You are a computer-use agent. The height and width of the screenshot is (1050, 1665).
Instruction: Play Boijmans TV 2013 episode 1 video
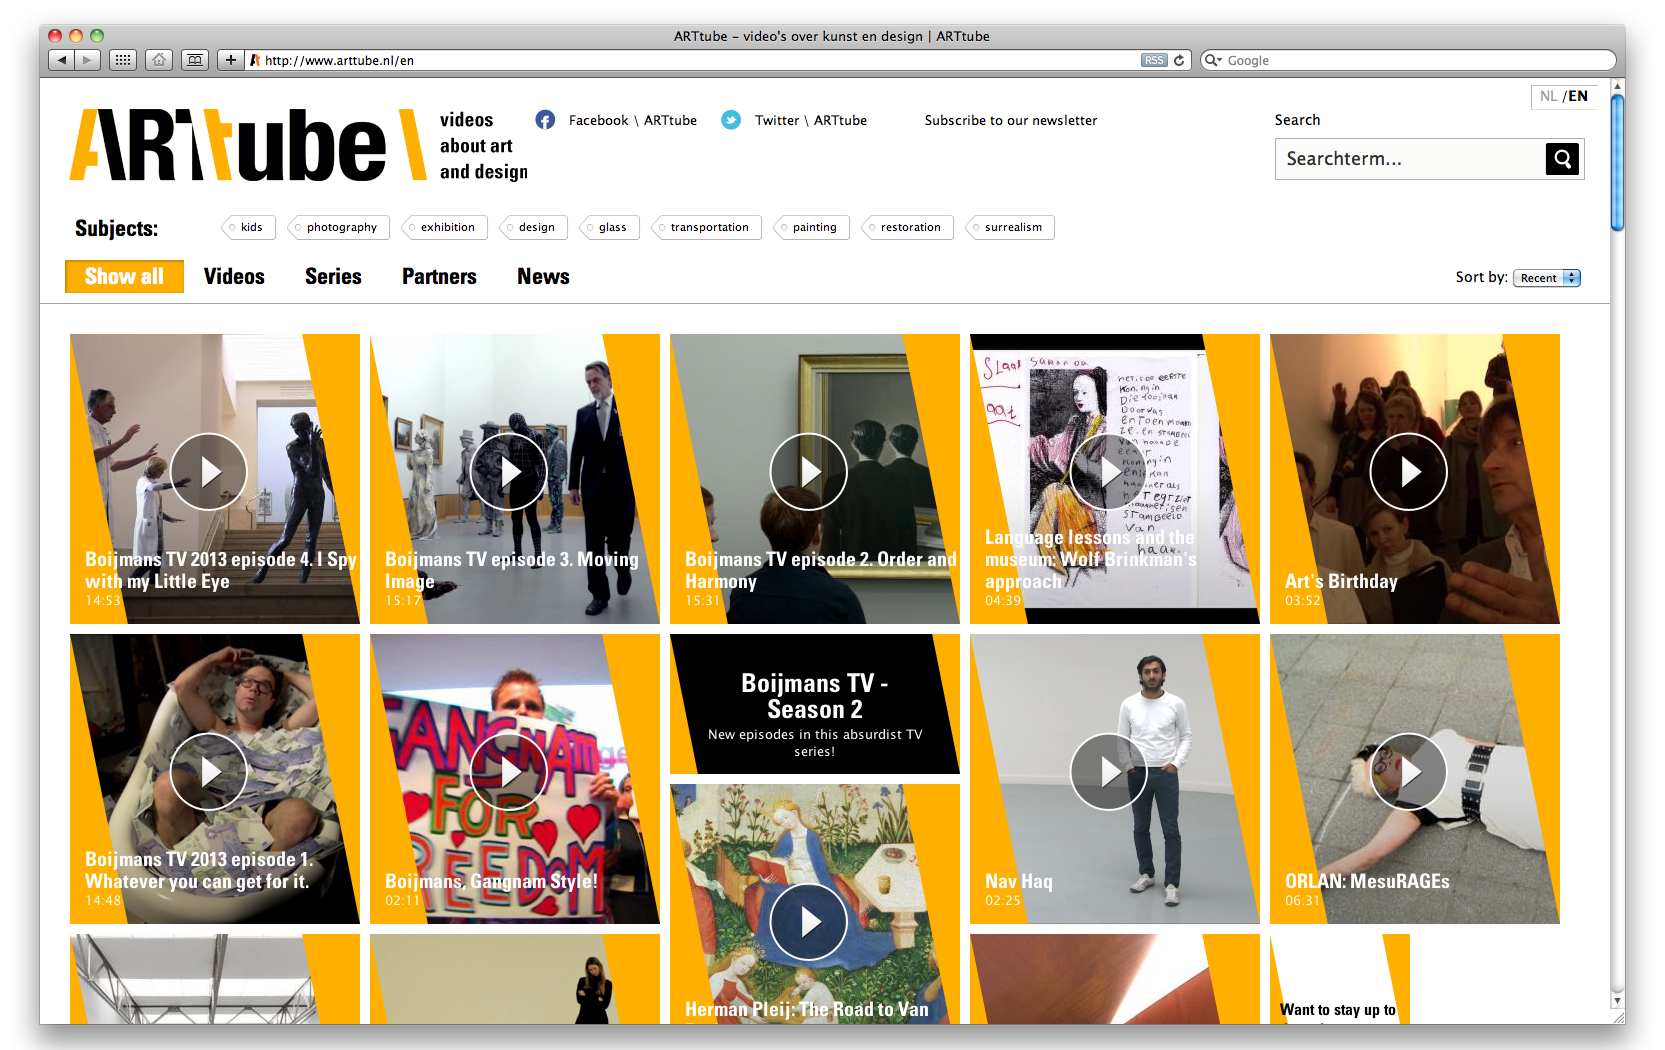coord(209,772)
